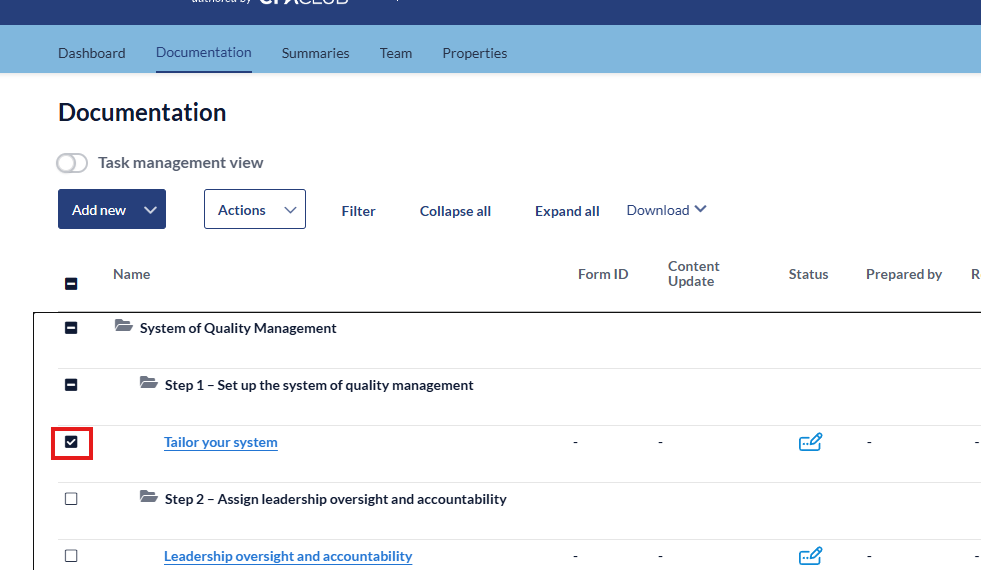Viewport: 981px width, 570px height.
Task: Toggle the select-all checkbox in header
Action: (71, 283)
